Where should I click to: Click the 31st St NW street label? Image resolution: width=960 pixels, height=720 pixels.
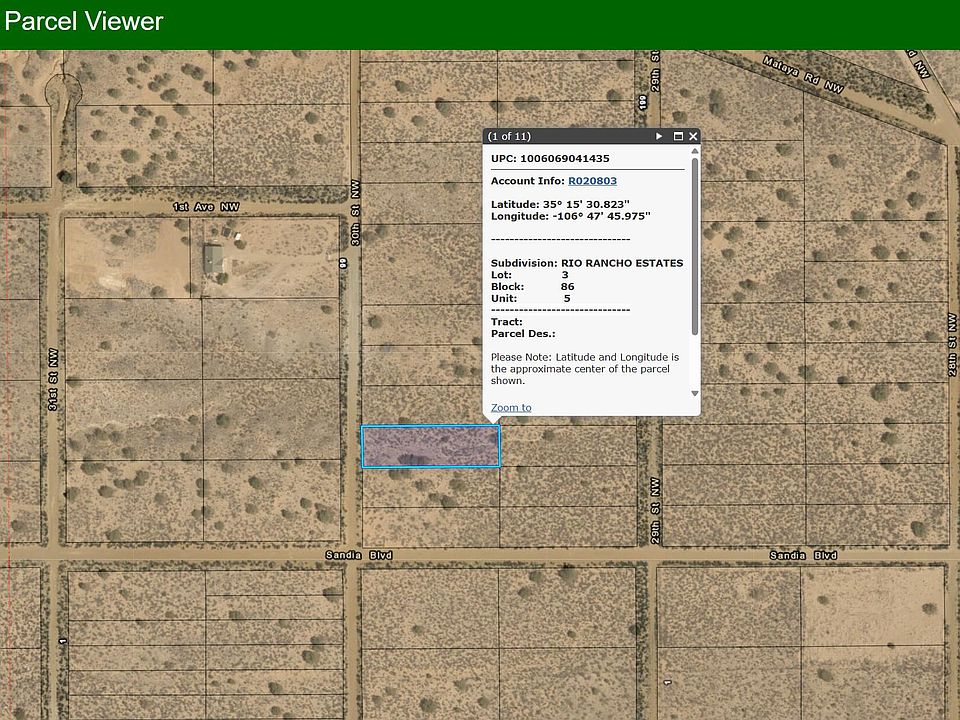tap(53, 380)
